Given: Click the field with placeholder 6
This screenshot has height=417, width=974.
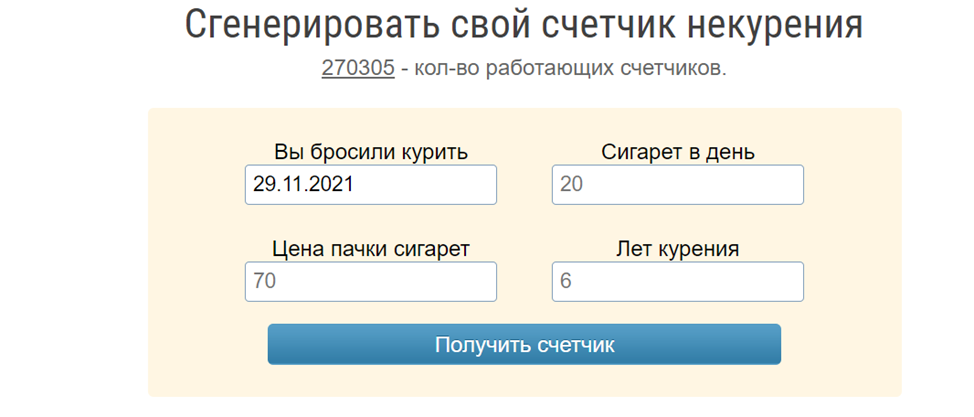Looking at the screenshot, I should 677,282.
